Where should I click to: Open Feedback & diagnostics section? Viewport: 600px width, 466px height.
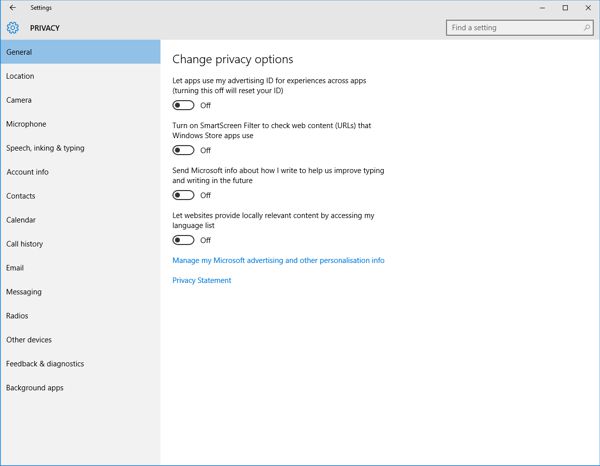pos(45,364)
